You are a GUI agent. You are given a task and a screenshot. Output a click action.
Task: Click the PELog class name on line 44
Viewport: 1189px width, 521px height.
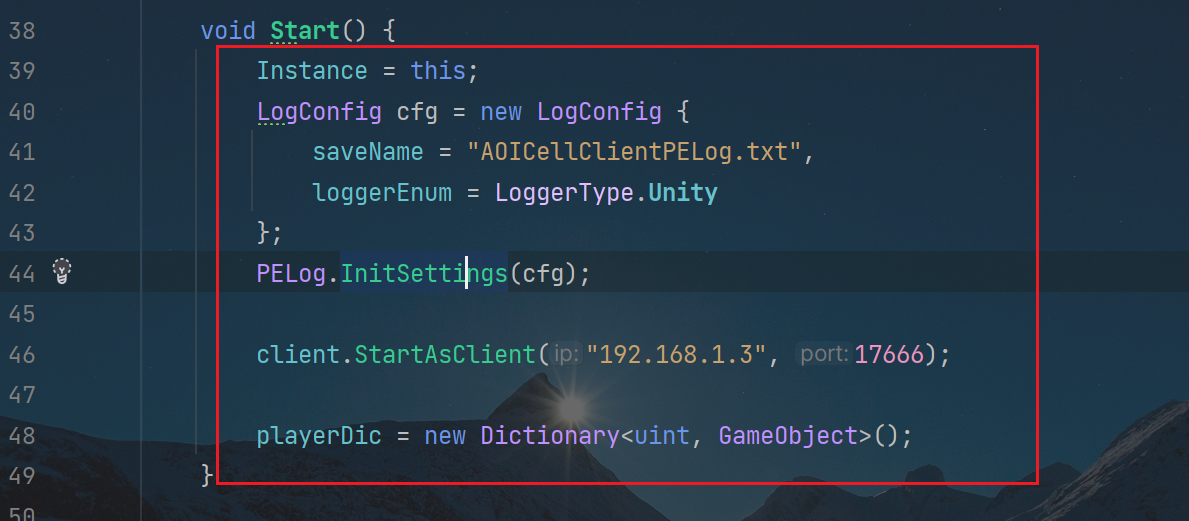click(291, 274)
